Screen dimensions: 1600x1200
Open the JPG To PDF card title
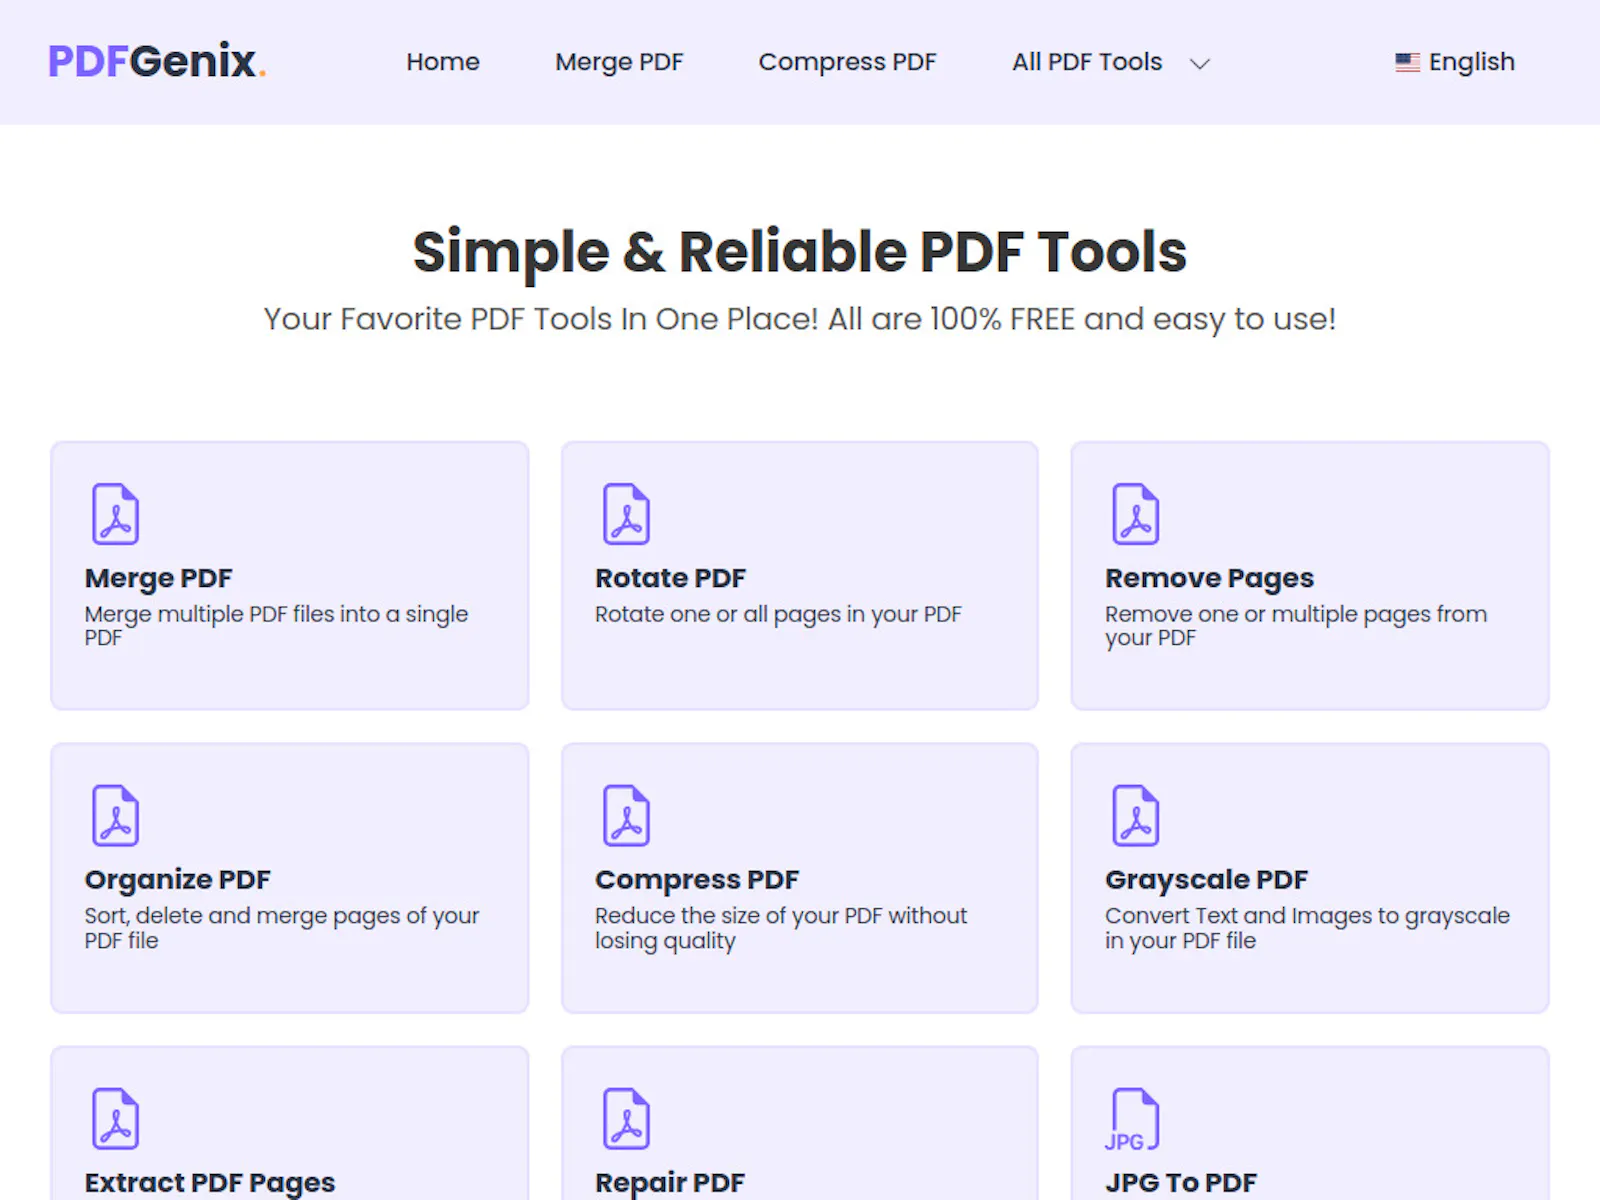[x=1181, y=1183]
